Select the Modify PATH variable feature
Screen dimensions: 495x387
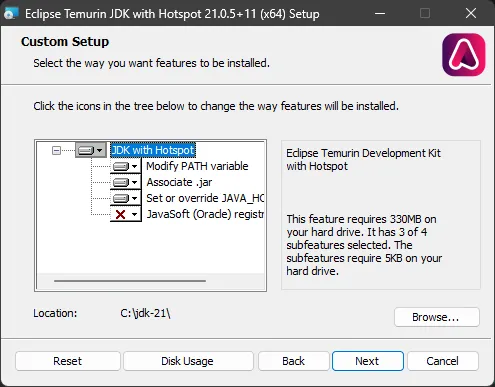tap(197, 166)
